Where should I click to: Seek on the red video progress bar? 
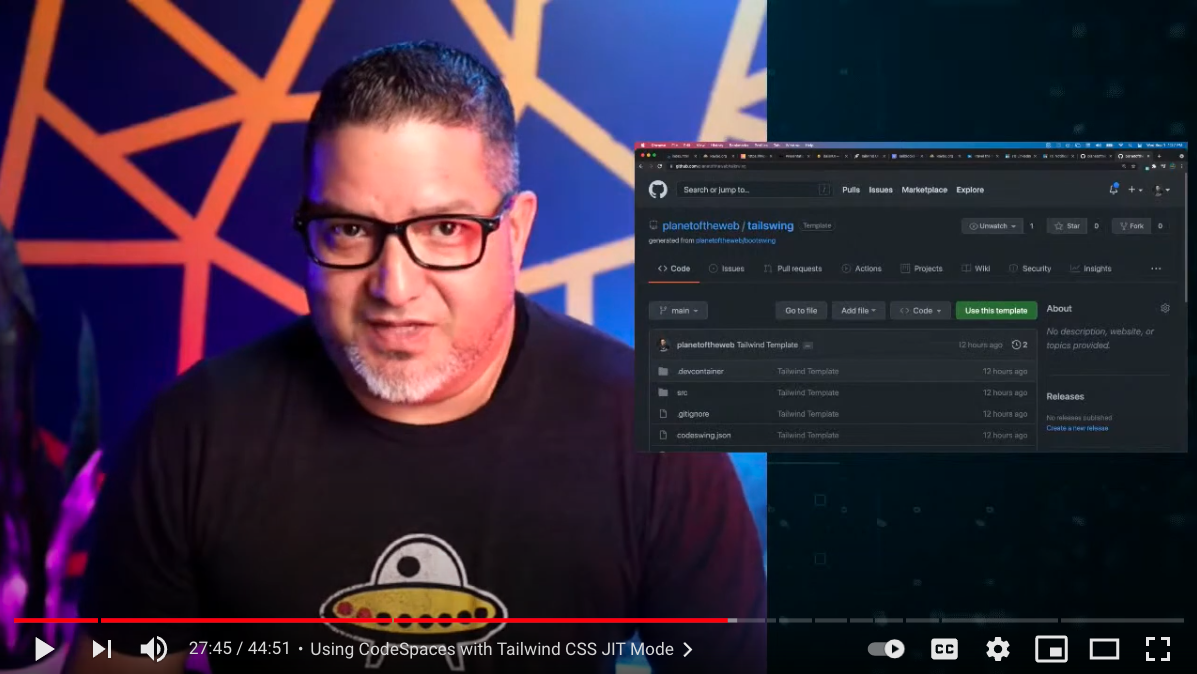pos(400,620)
